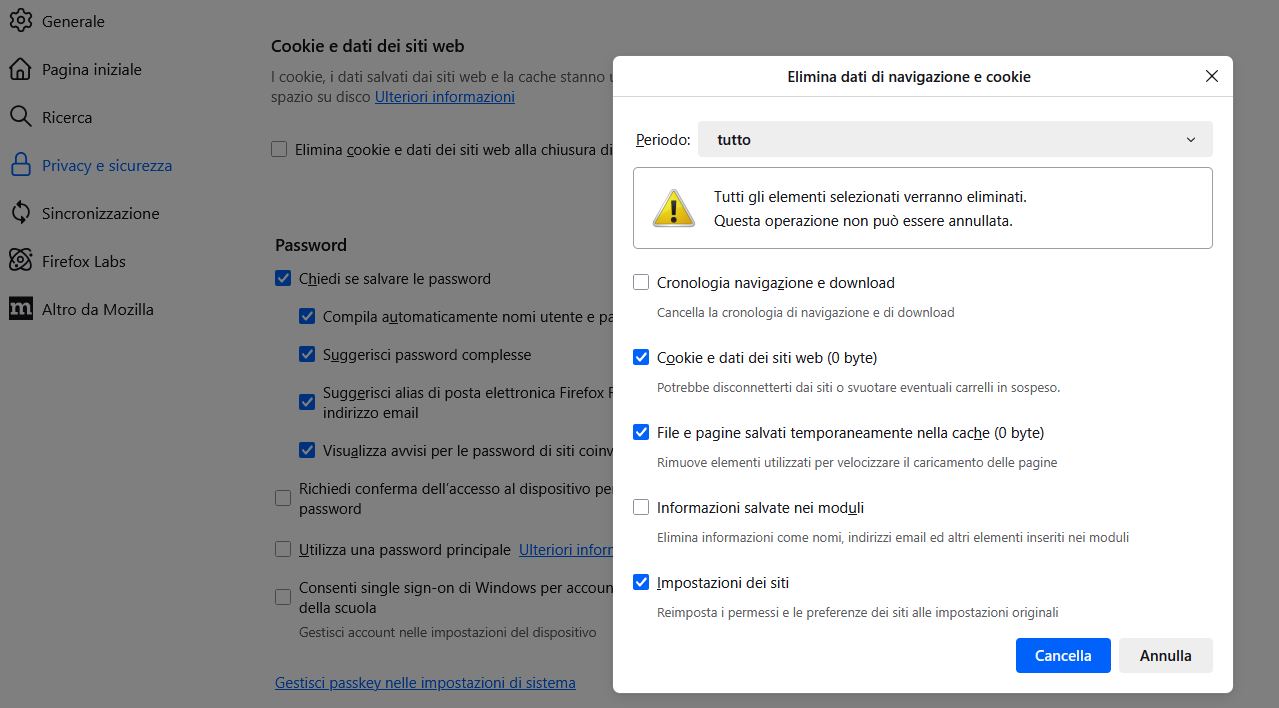Enable Cronologia navigazione e download checkbox
Image resolution: width=1279 pixels, height=708 pixels.
point(641,283)
